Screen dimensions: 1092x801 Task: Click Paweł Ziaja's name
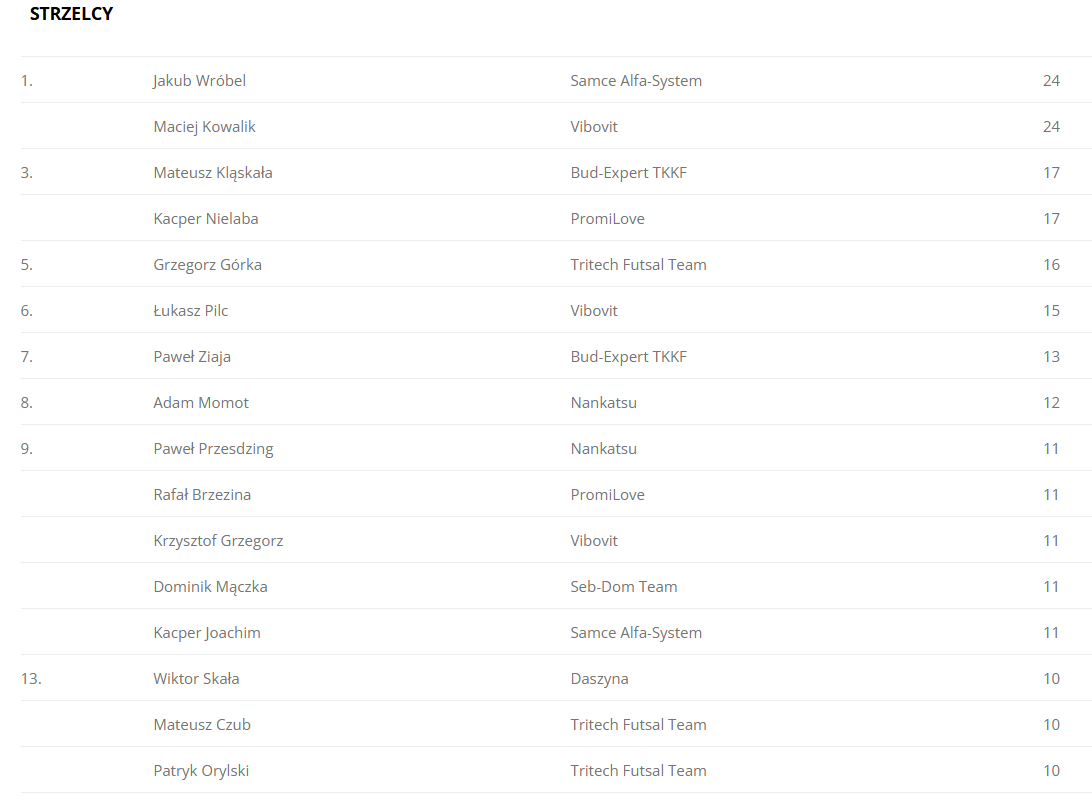coord(192,357)
